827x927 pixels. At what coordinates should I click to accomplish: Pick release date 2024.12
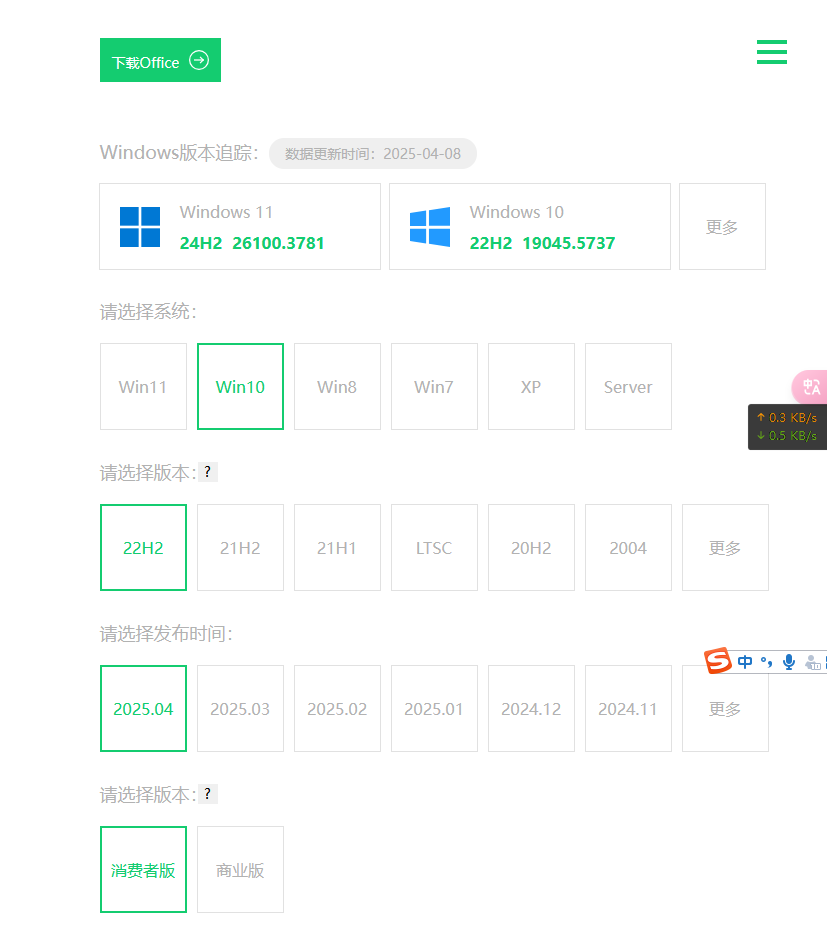click(531, 708)
